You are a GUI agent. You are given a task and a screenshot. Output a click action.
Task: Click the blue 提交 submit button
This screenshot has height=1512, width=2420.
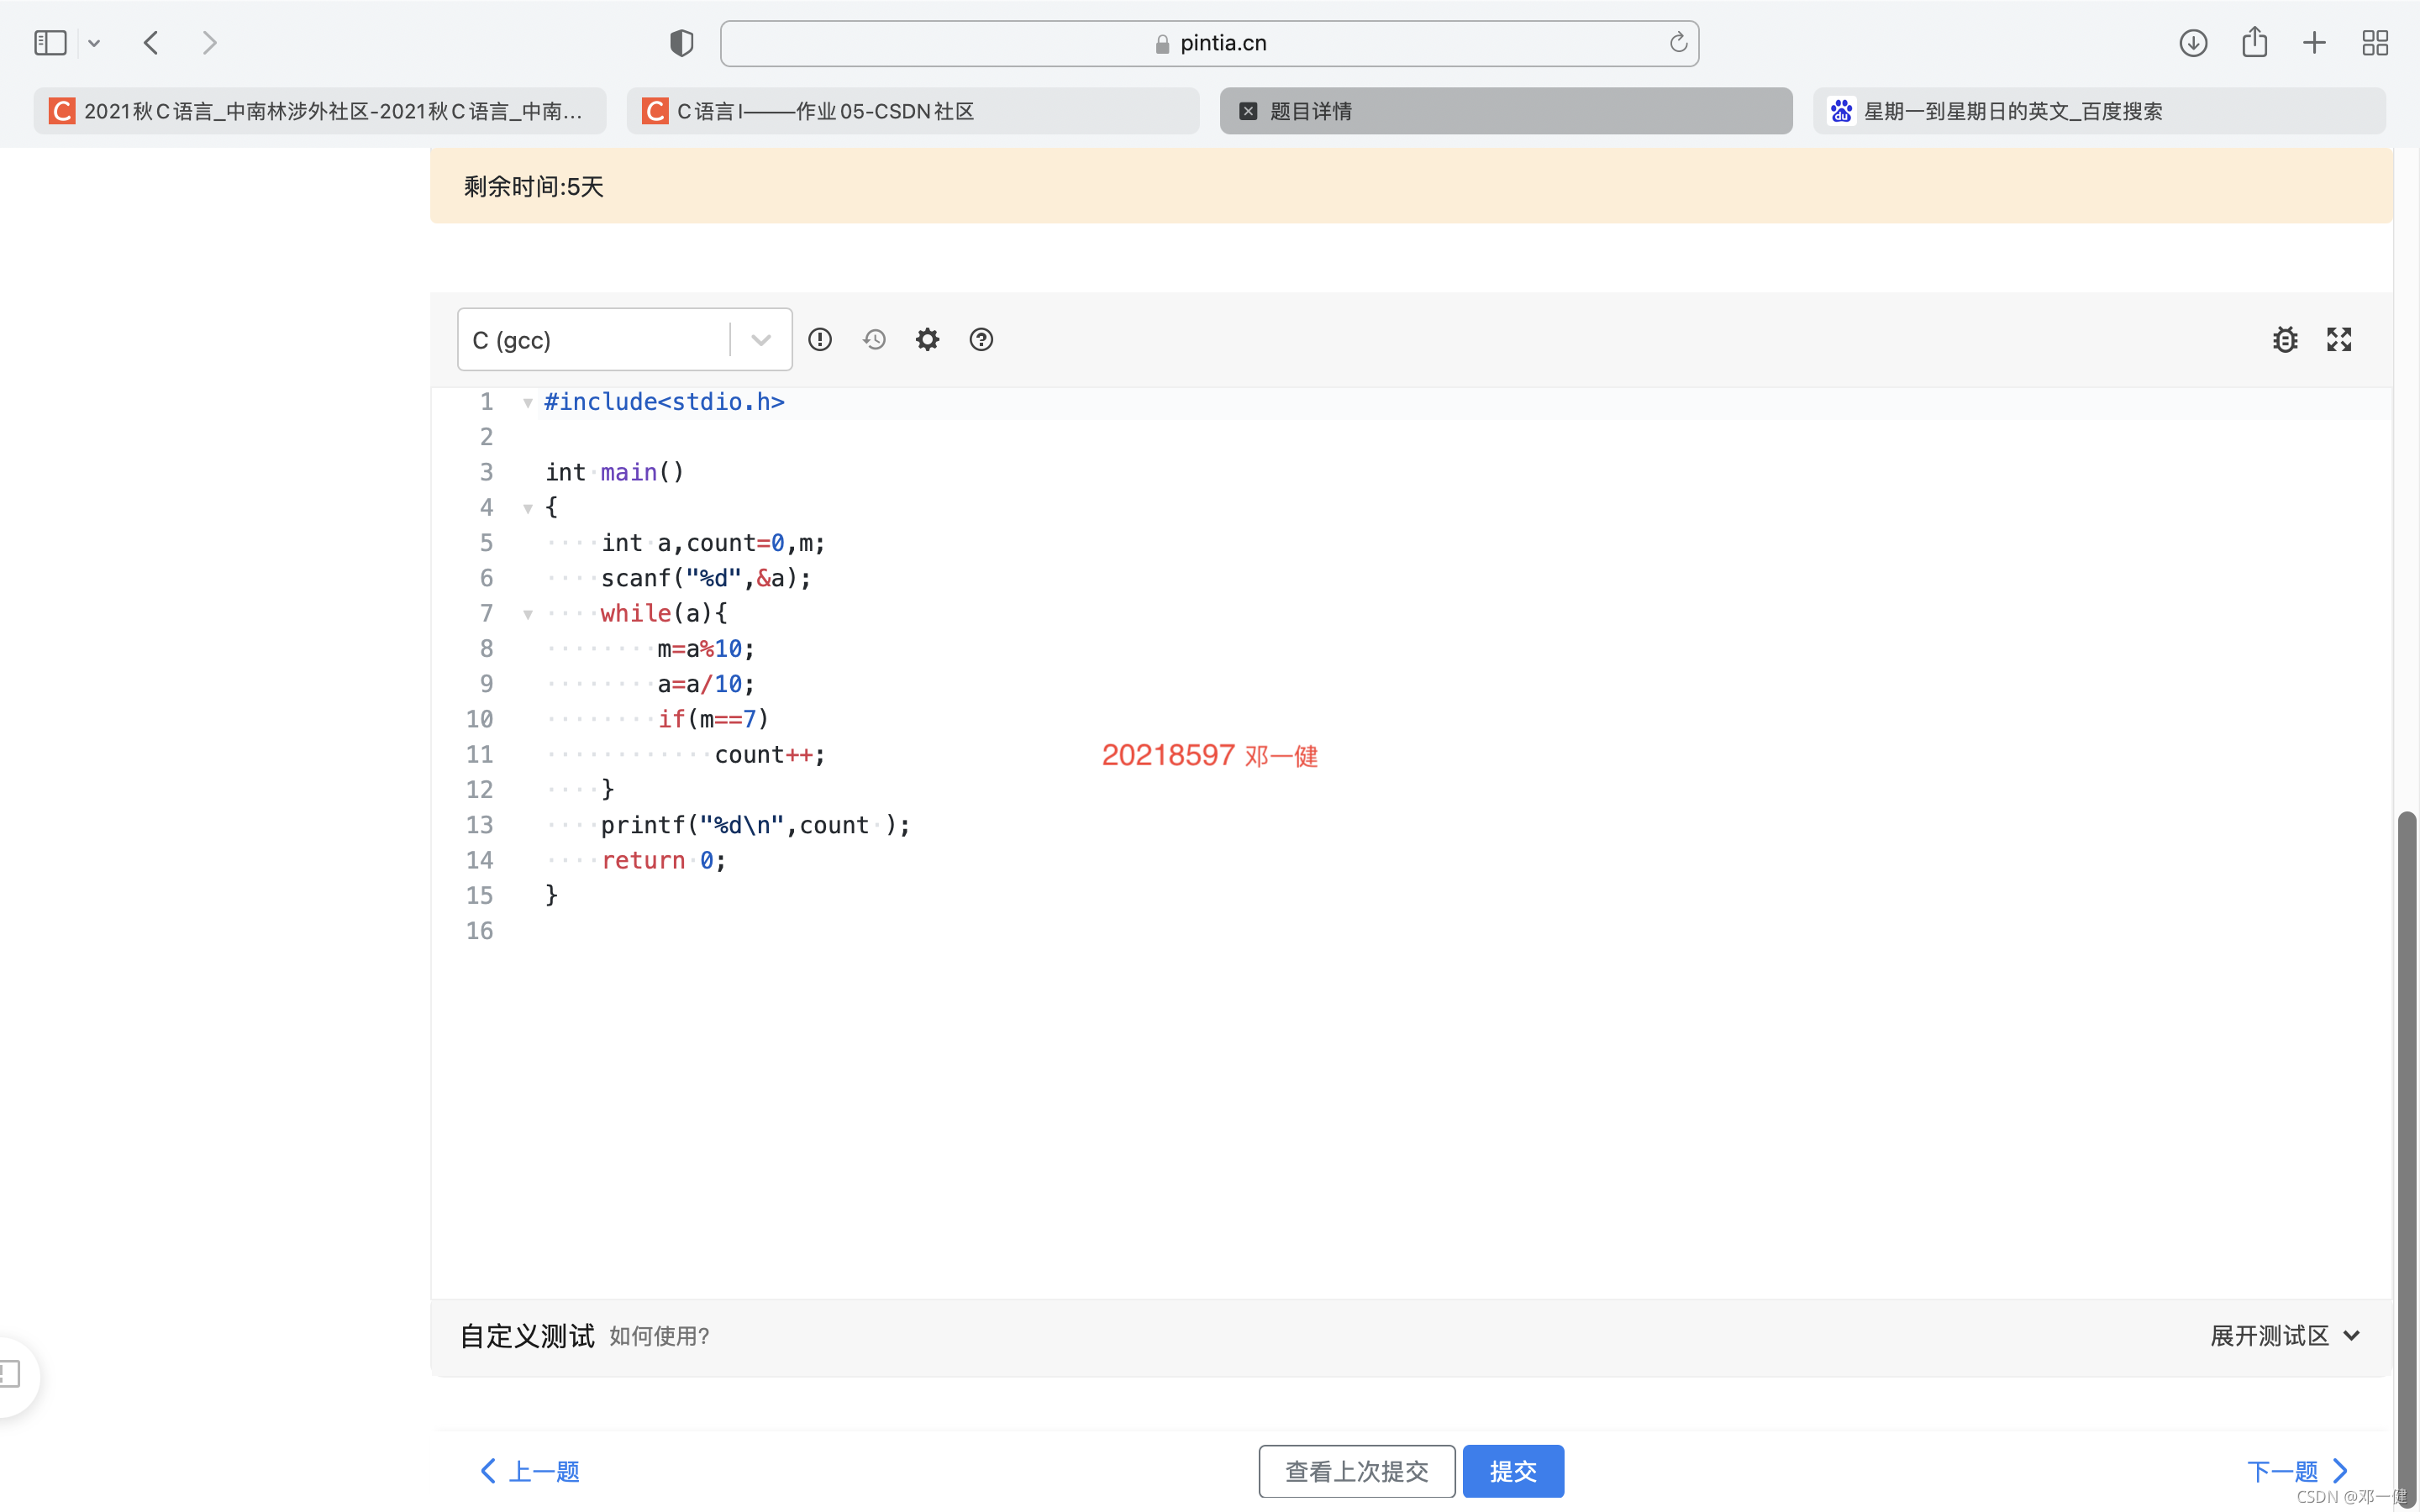pos(1512,1471)
